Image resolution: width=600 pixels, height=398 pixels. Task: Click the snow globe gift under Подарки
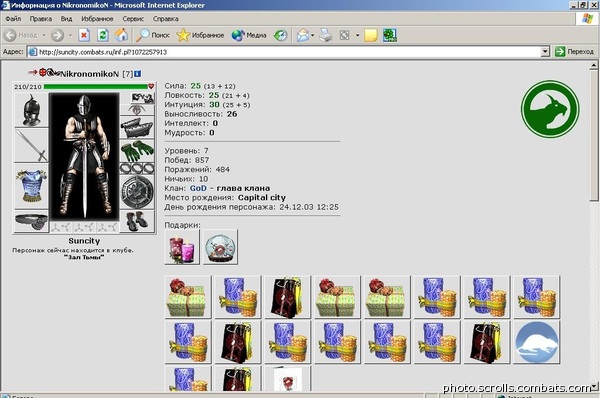[220, 247]
